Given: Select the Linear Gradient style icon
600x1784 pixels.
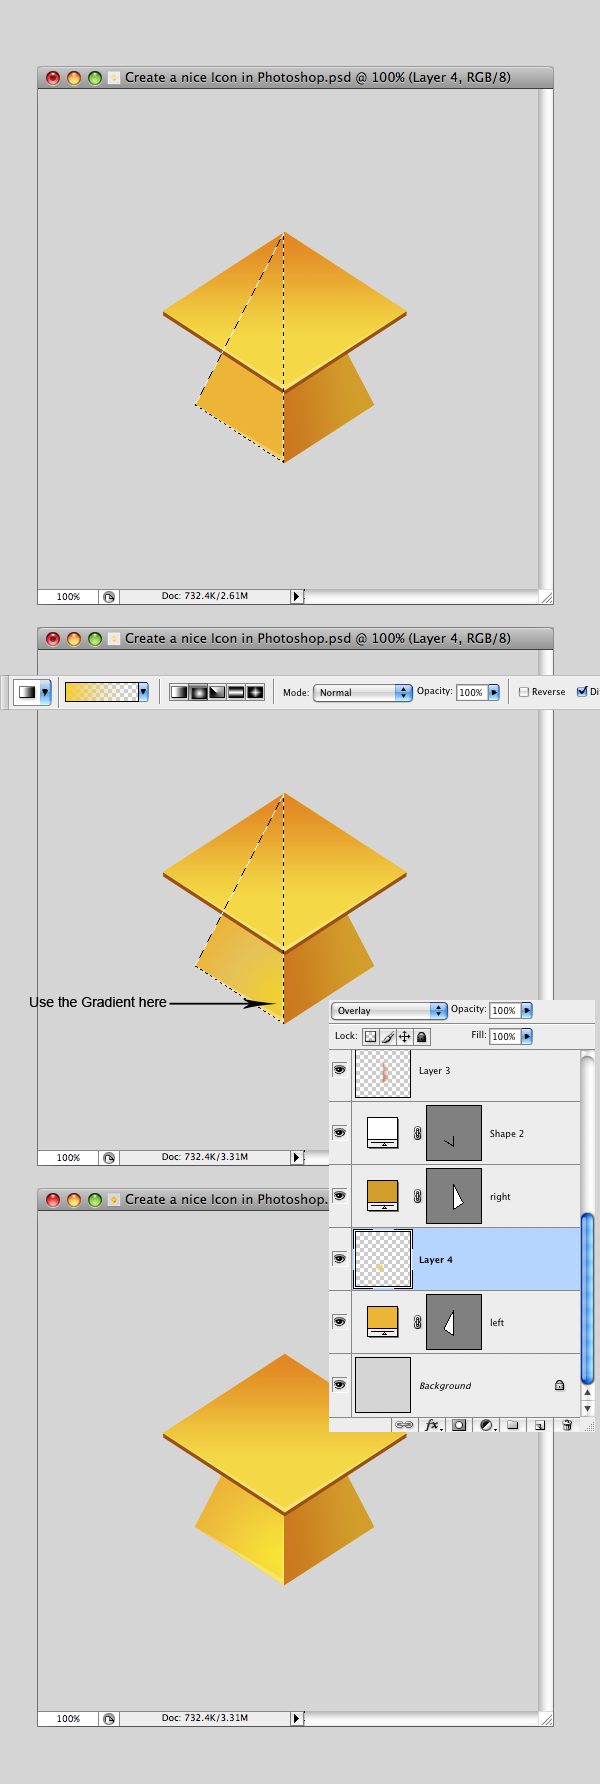Looking at the screenshot, I should 179,692.
